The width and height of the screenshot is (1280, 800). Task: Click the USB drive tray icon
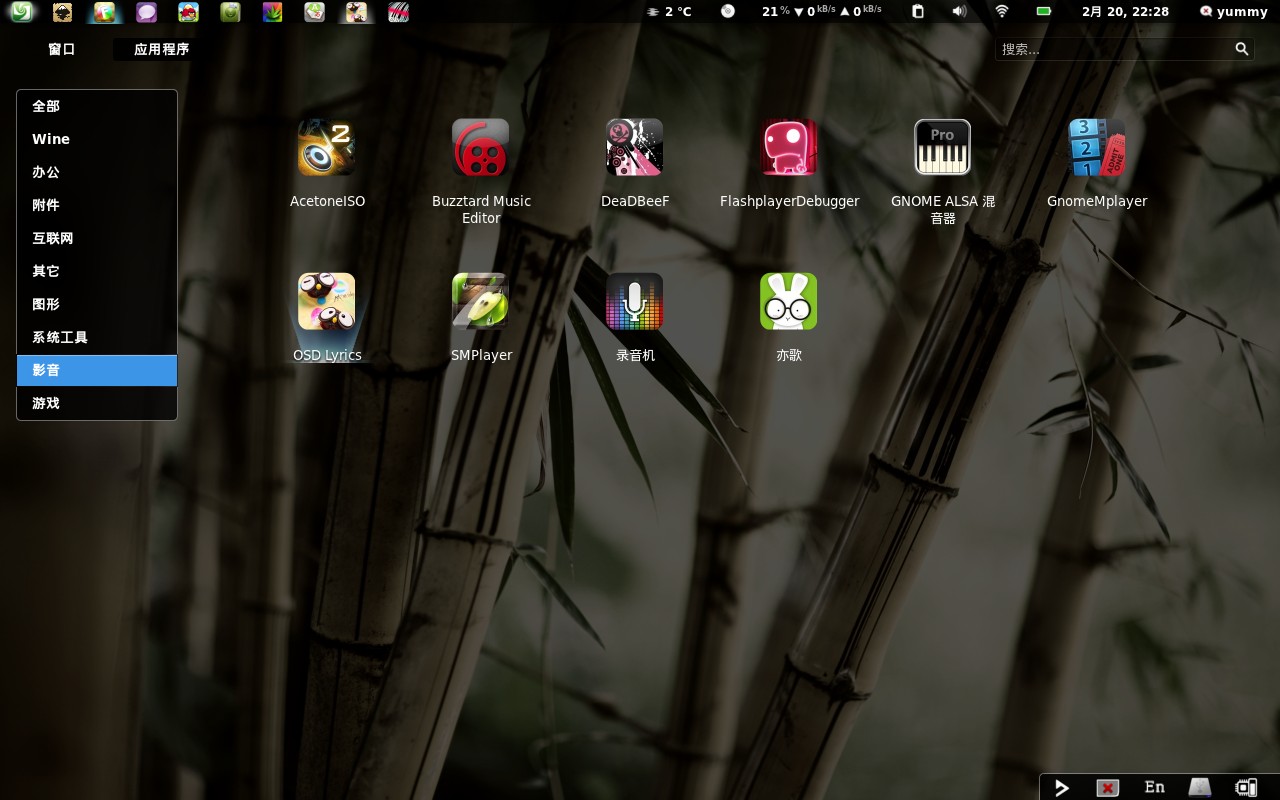pos(1200,787)
